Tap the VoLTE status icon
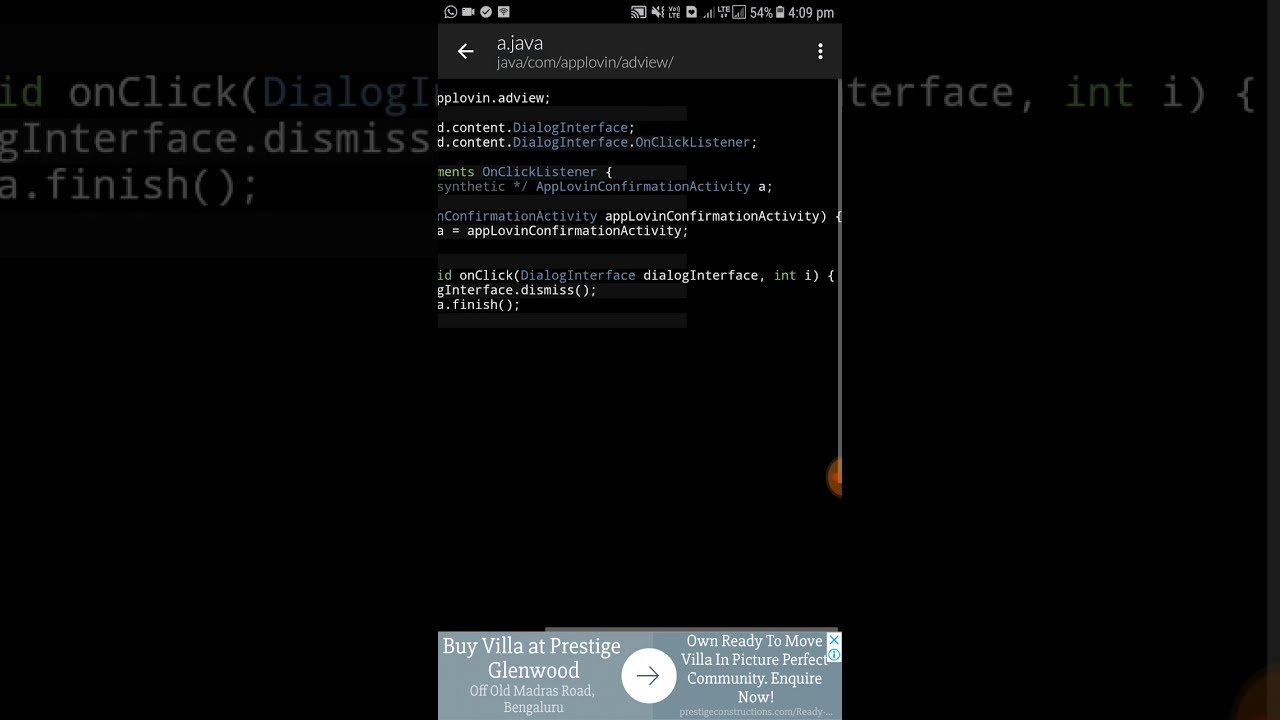Image resolution: width=1280 pixels, height=720 pixels. pyautogui.click(x=674, y=12)
